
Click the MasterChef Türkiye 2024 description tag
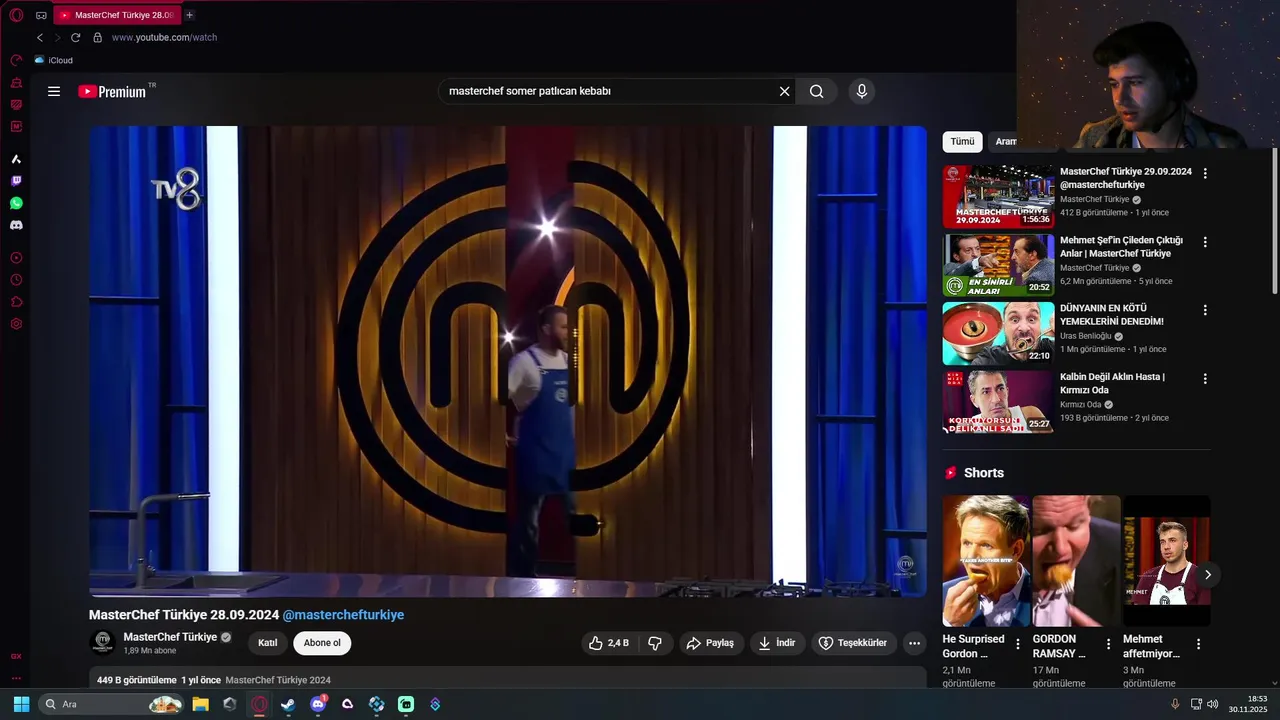coord(278,680)
